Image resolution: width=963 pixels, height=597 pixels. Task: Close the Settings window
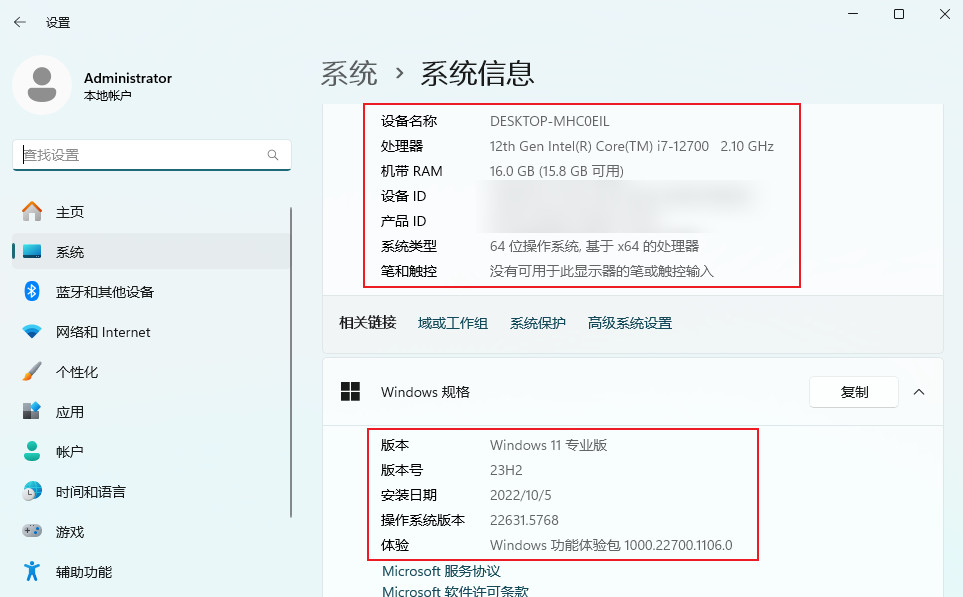point(945,14)
